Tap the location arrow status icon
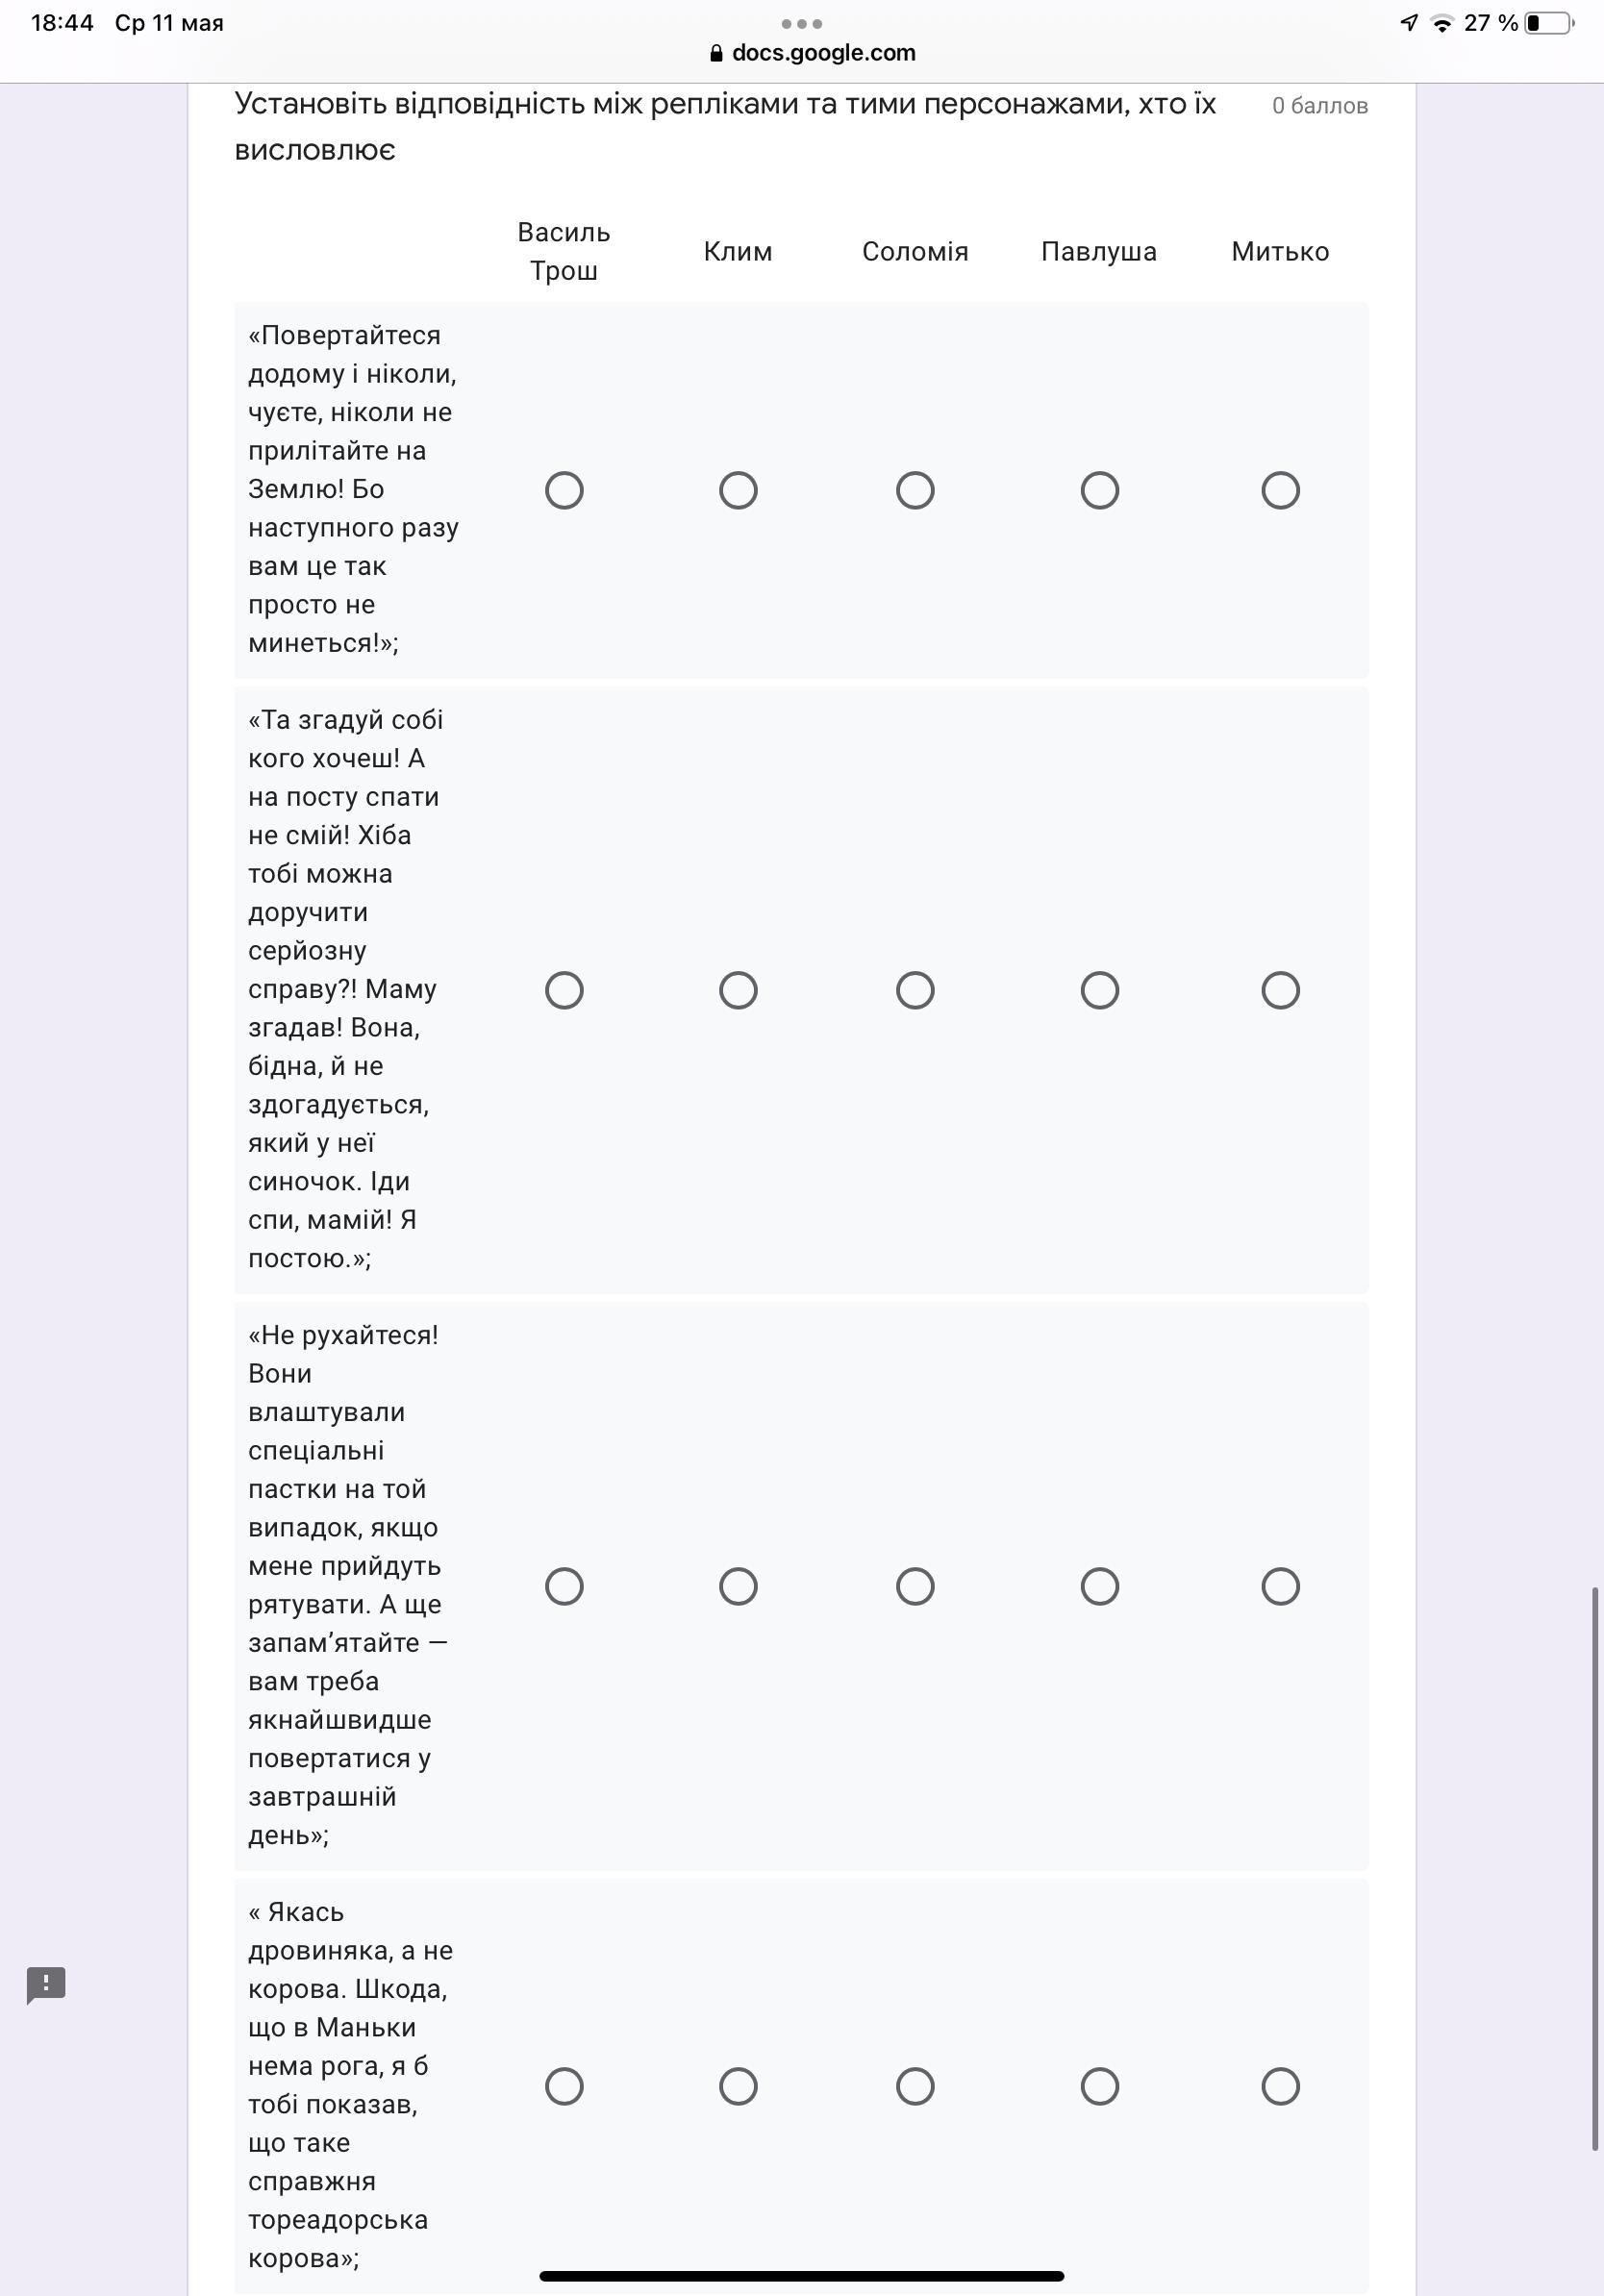 click(x=1409, y=23)
